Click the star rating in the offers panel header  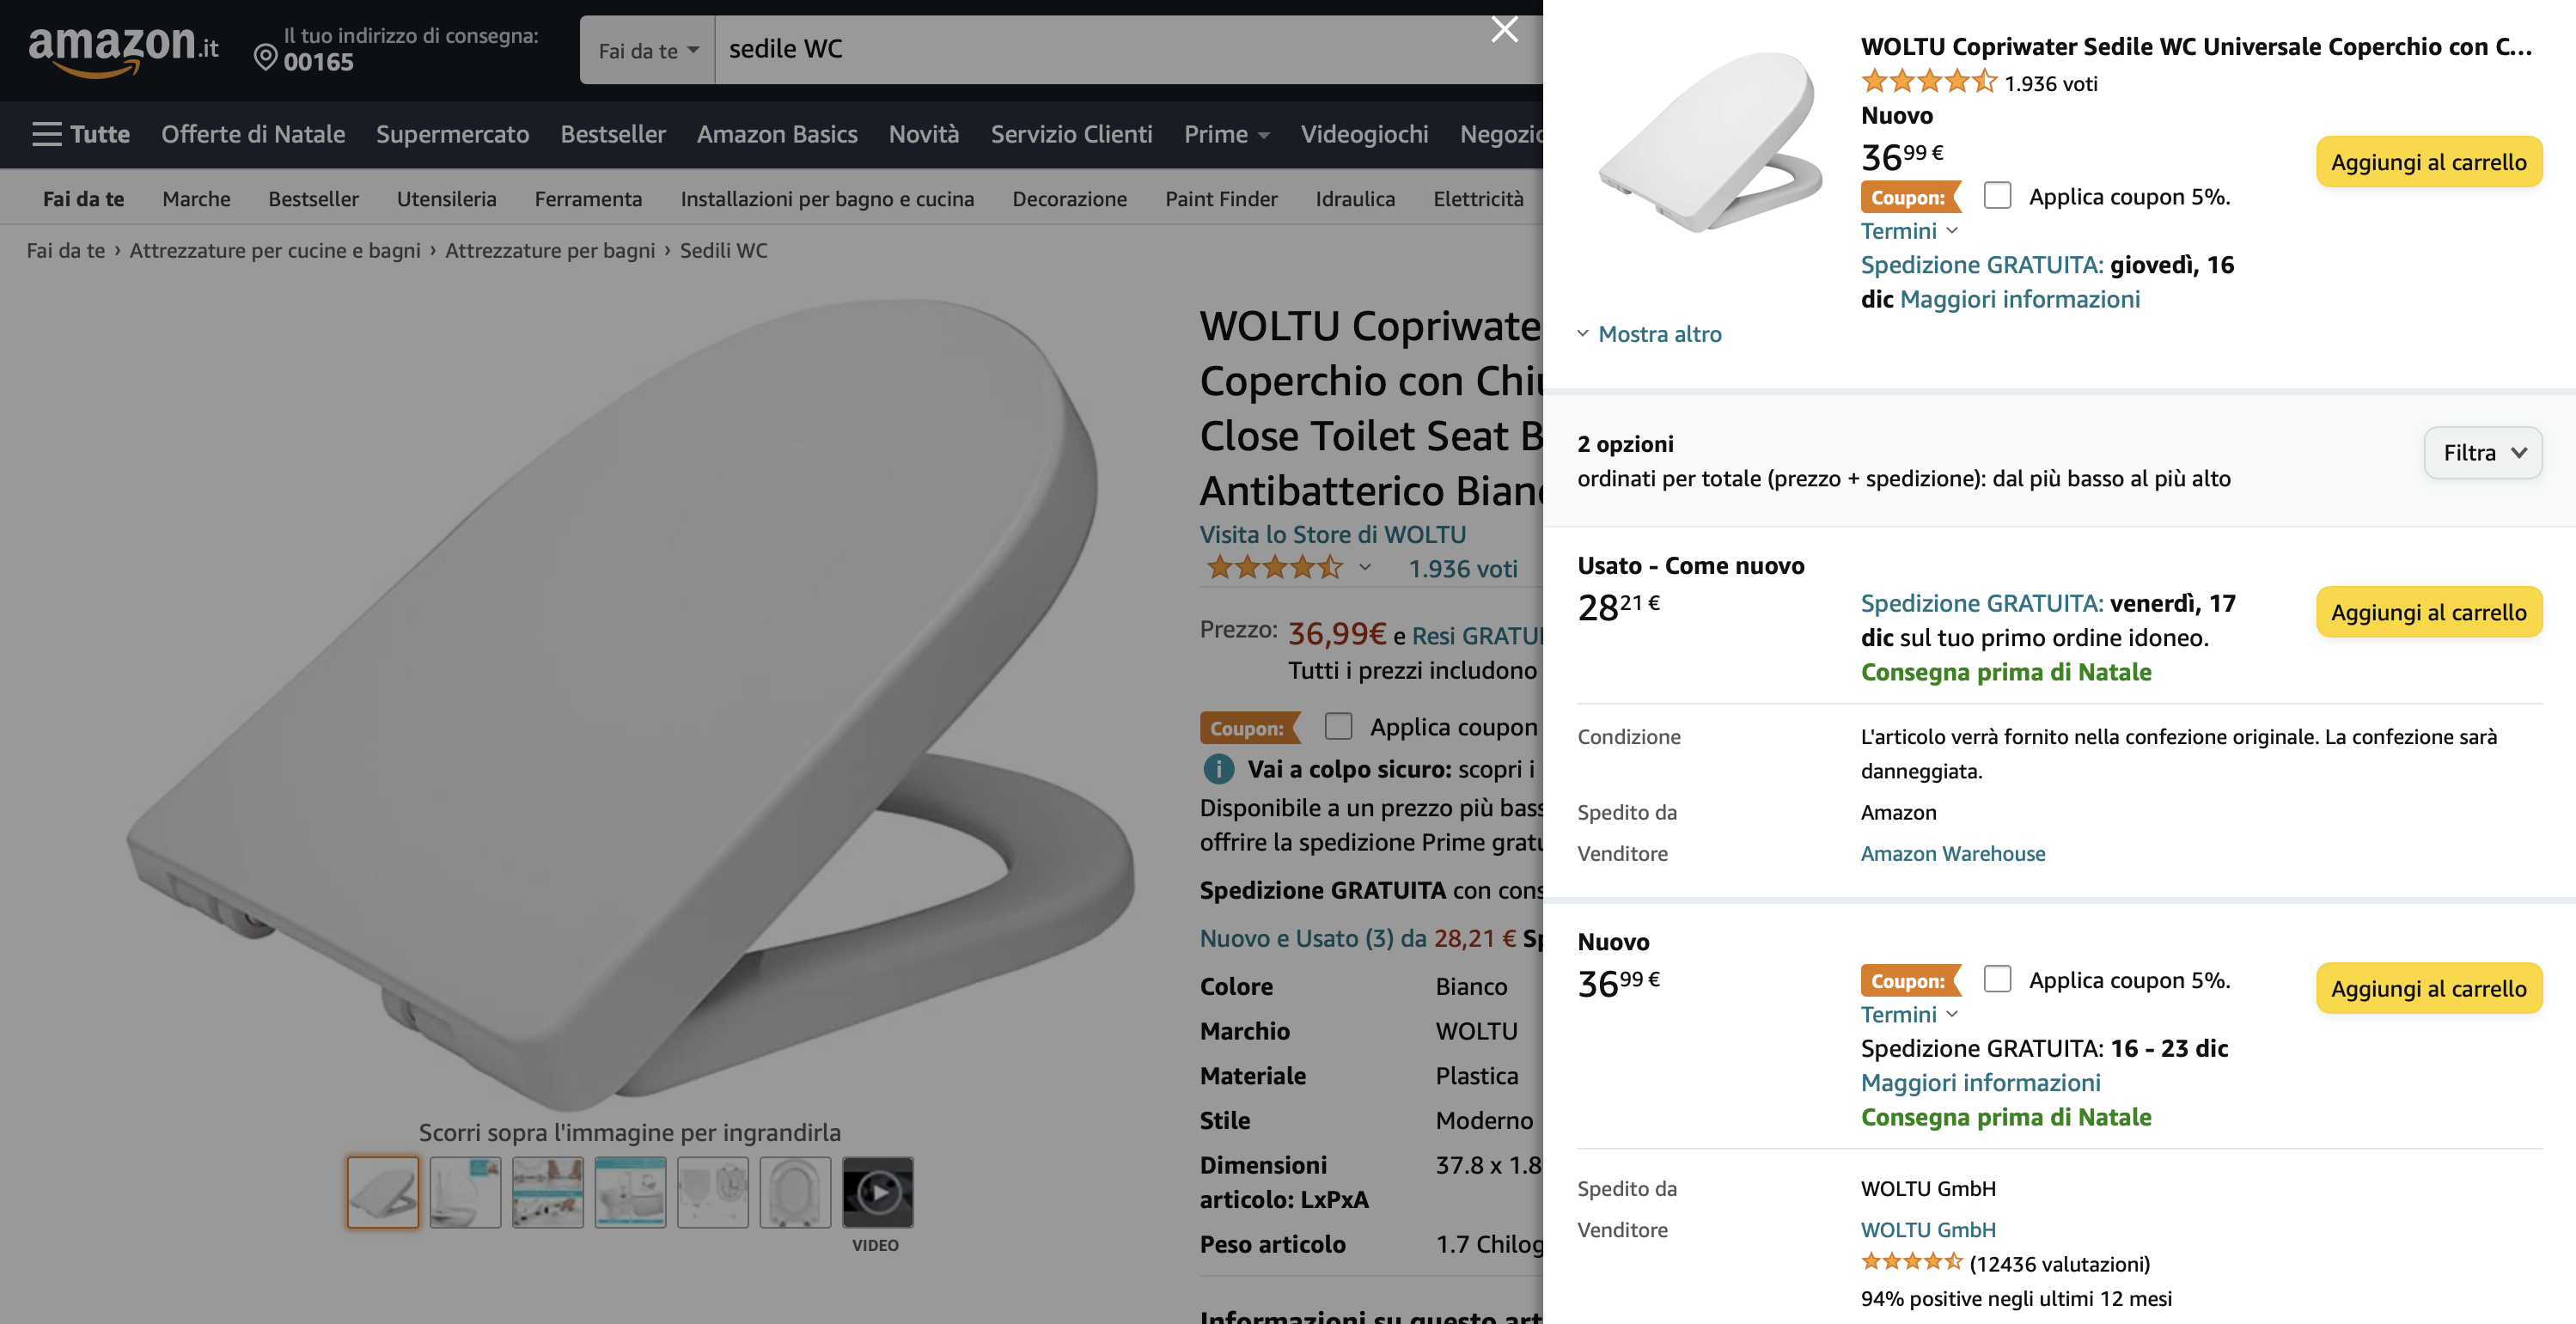1927,82
